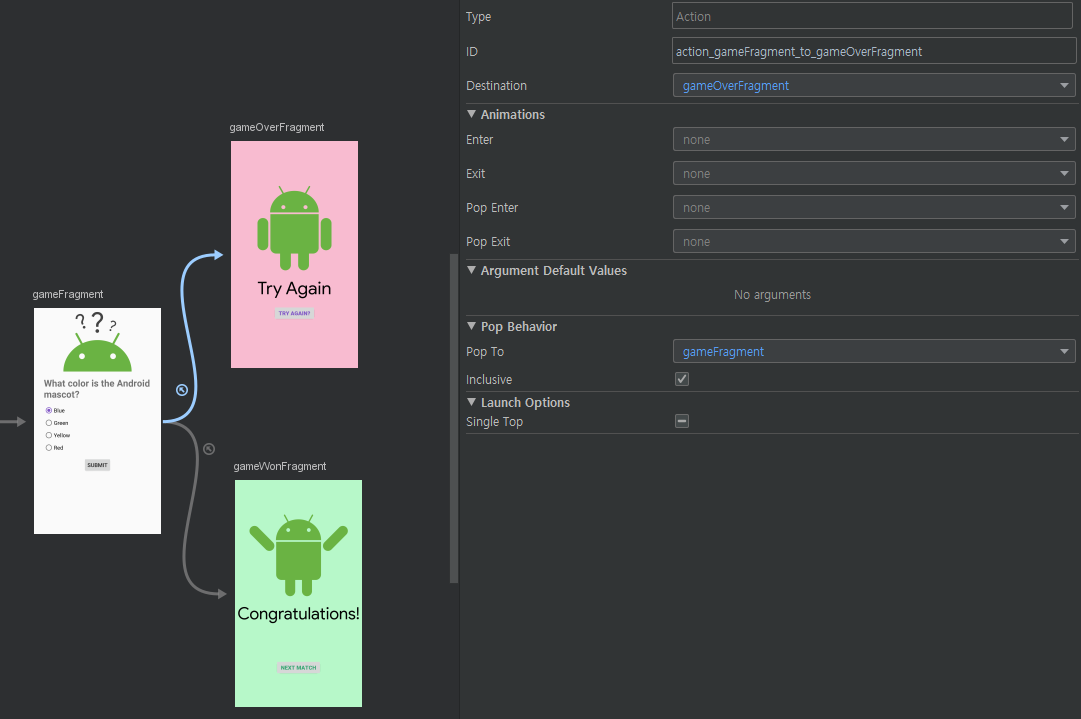Viewport: 1081px width, 719px height.
Task: Click the Type field showing Action
Action: 872,16
